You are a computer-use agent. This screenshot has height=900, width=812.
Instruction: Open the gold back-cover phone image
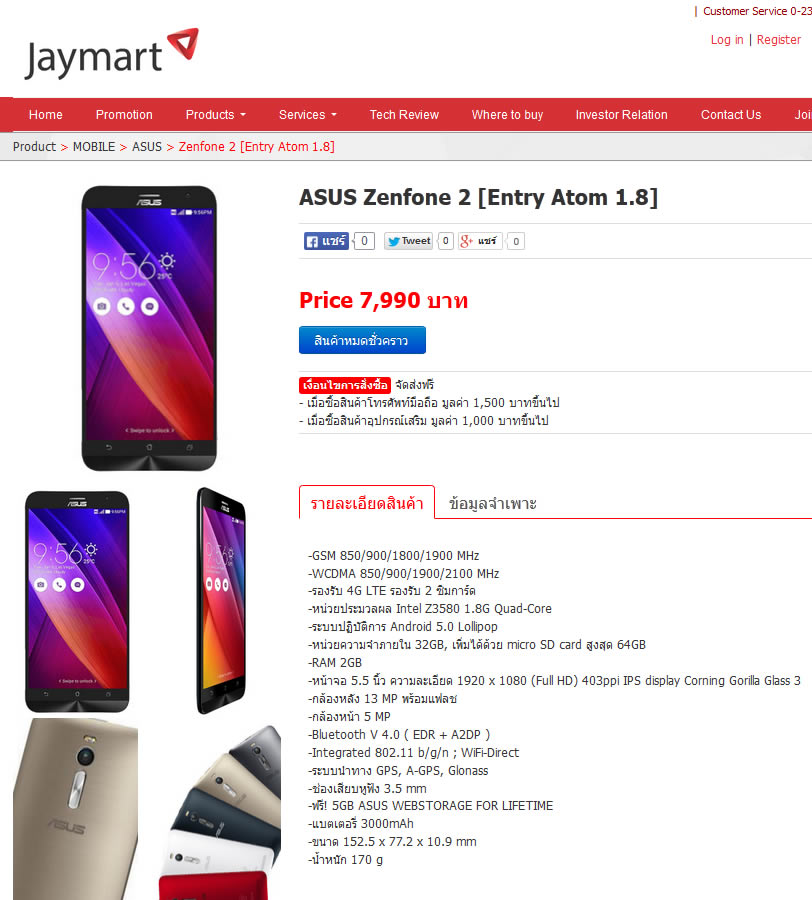click(x=75, y=809)
